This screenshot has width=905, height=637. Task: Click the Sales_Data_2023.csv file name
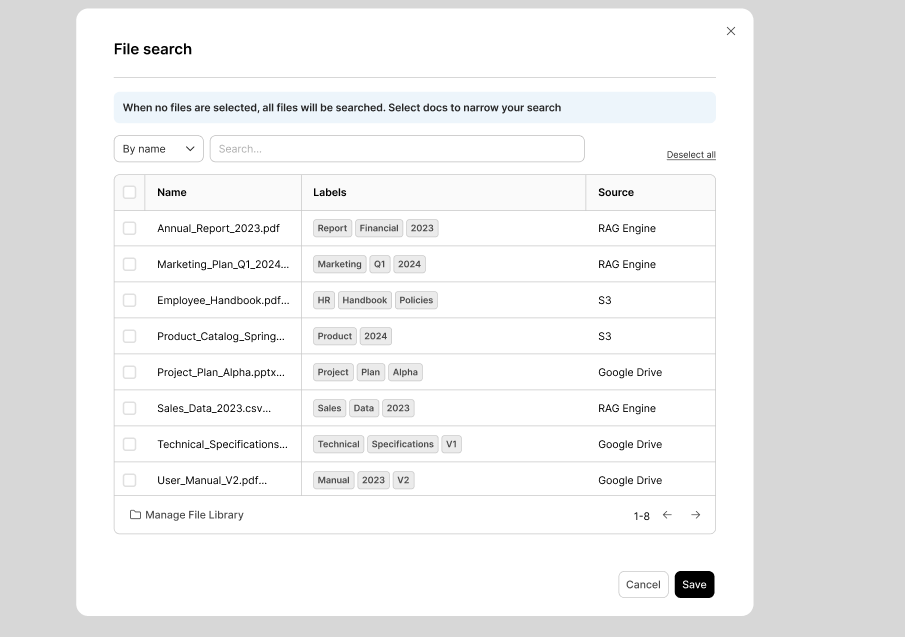pyautogui.click(x=214, y=409)
